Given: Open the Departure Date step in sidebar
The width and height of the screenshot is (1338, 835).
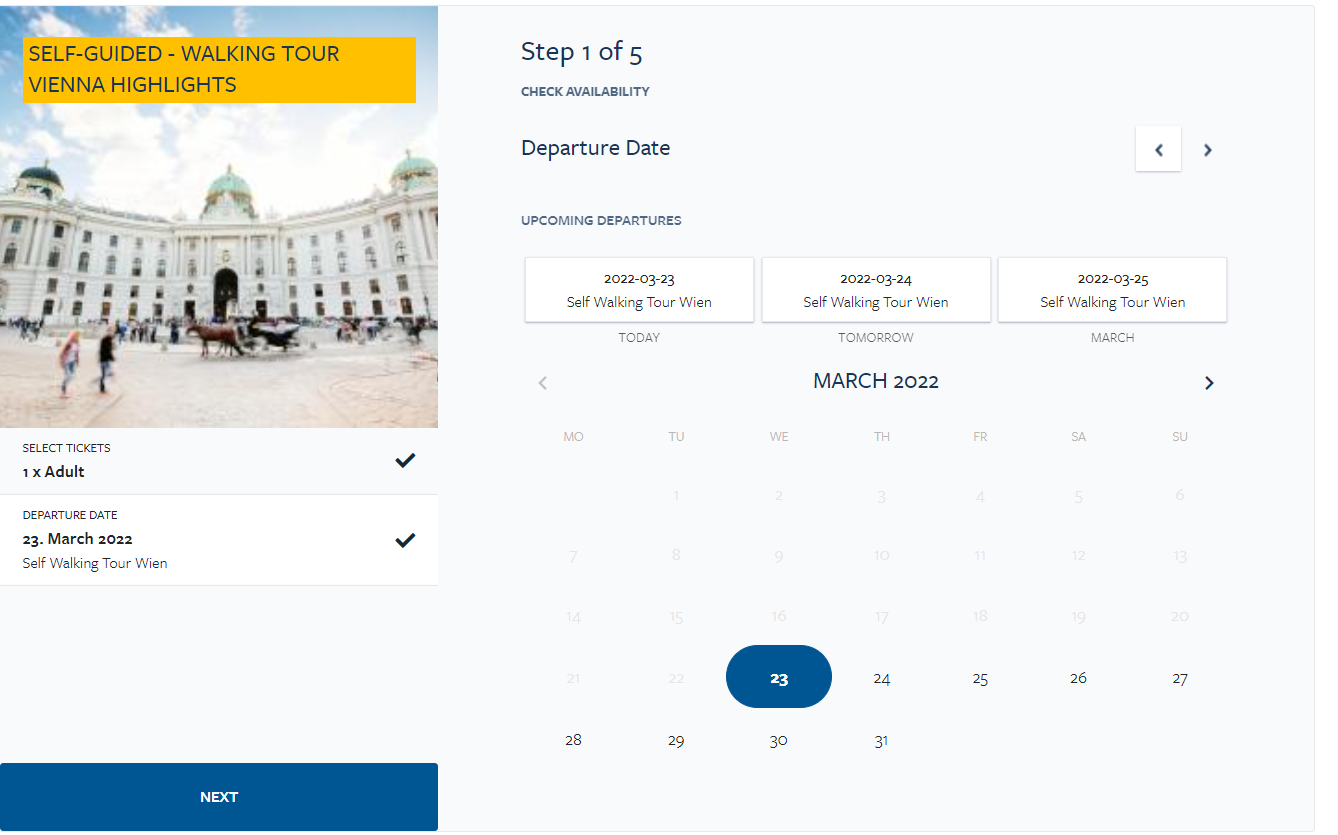Looking at the screenshot, I should point(219,540).
